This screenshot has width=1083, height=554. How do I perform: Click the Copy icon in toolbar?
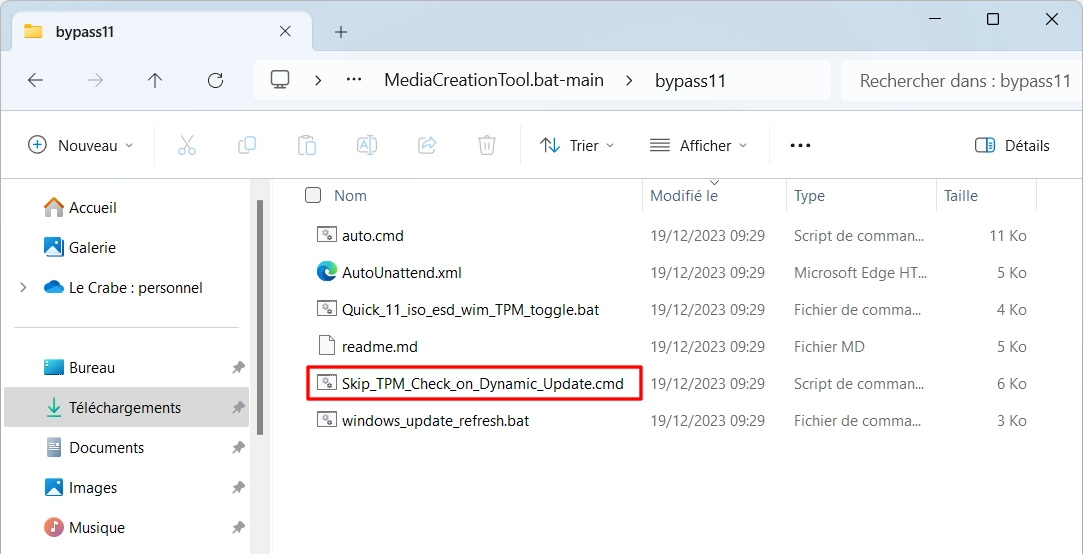click(247, 145)
